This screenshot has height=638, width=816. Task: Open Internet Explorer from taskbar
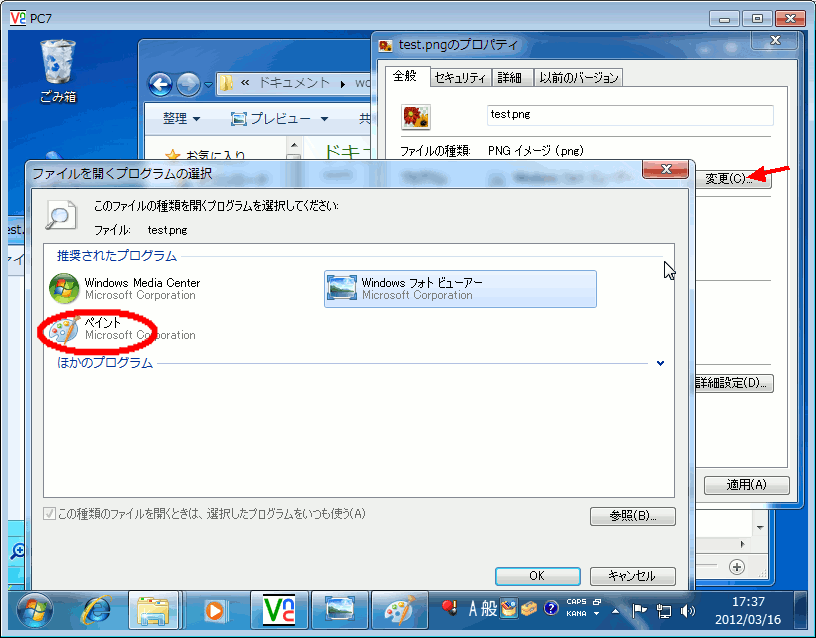coord(97,608)
